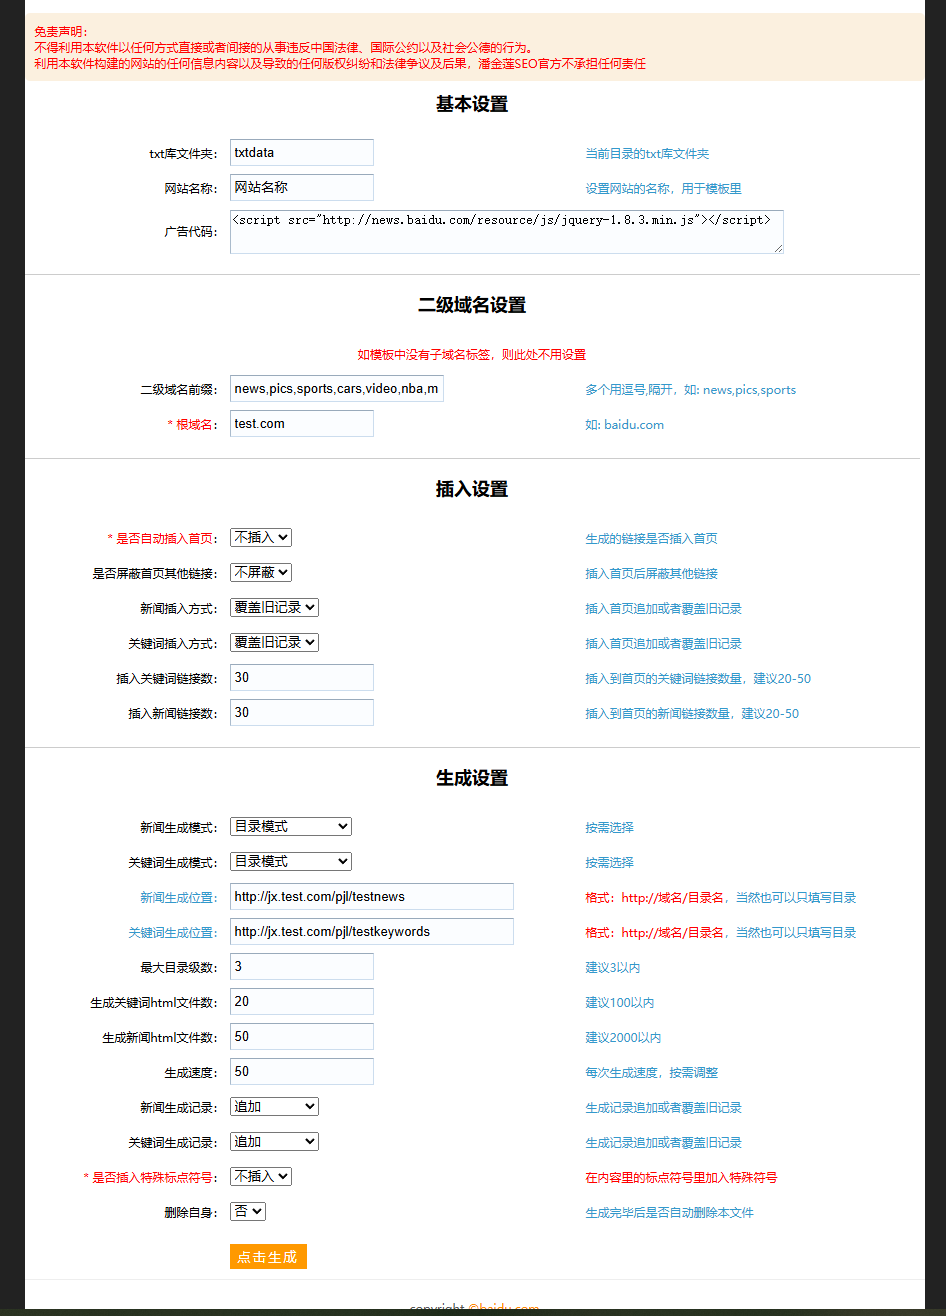Open the 新闻生成模式 dropdown

pyautogui.click(x=290, y=826)
